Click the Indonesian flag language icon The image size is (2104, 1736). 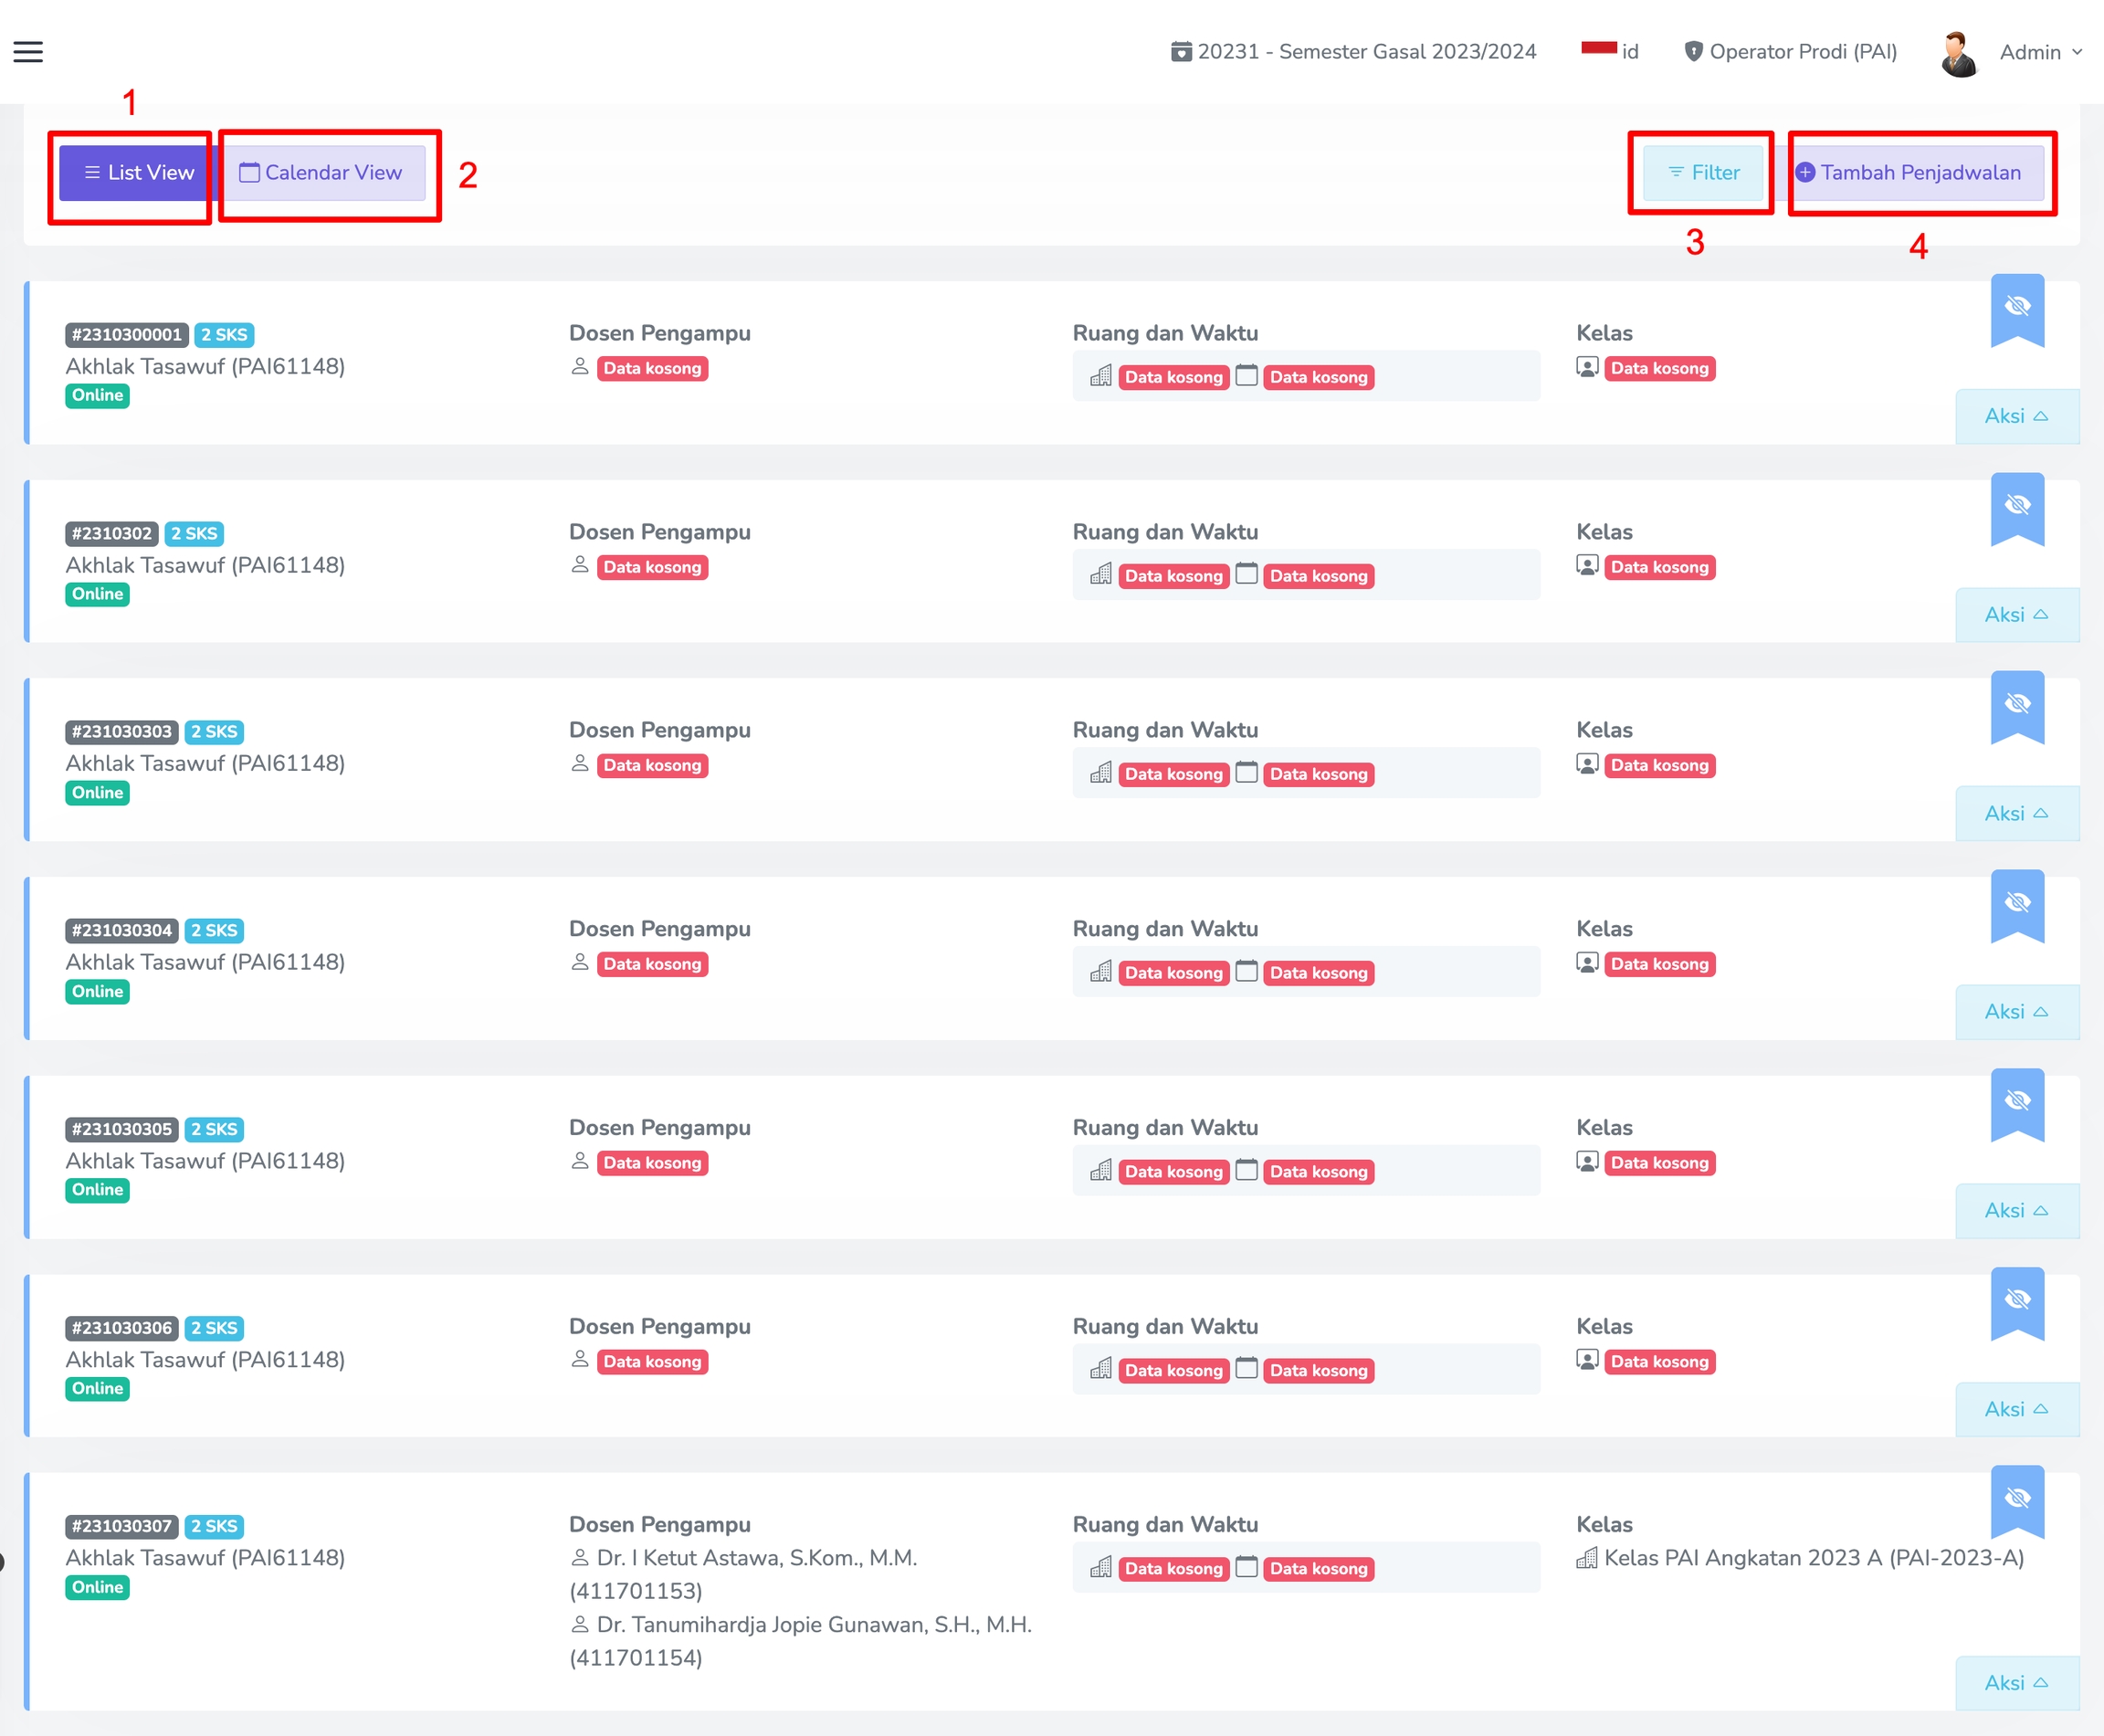coord(1598,48)
